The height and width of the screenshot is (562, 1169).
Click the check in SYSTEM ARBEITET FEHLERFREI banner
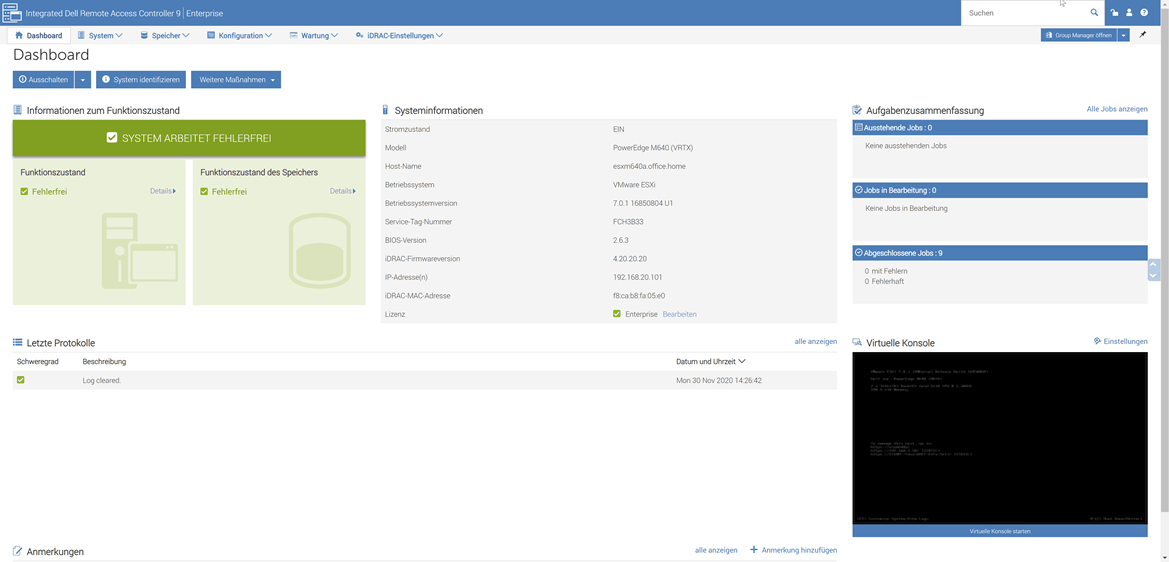pos(112,138)
